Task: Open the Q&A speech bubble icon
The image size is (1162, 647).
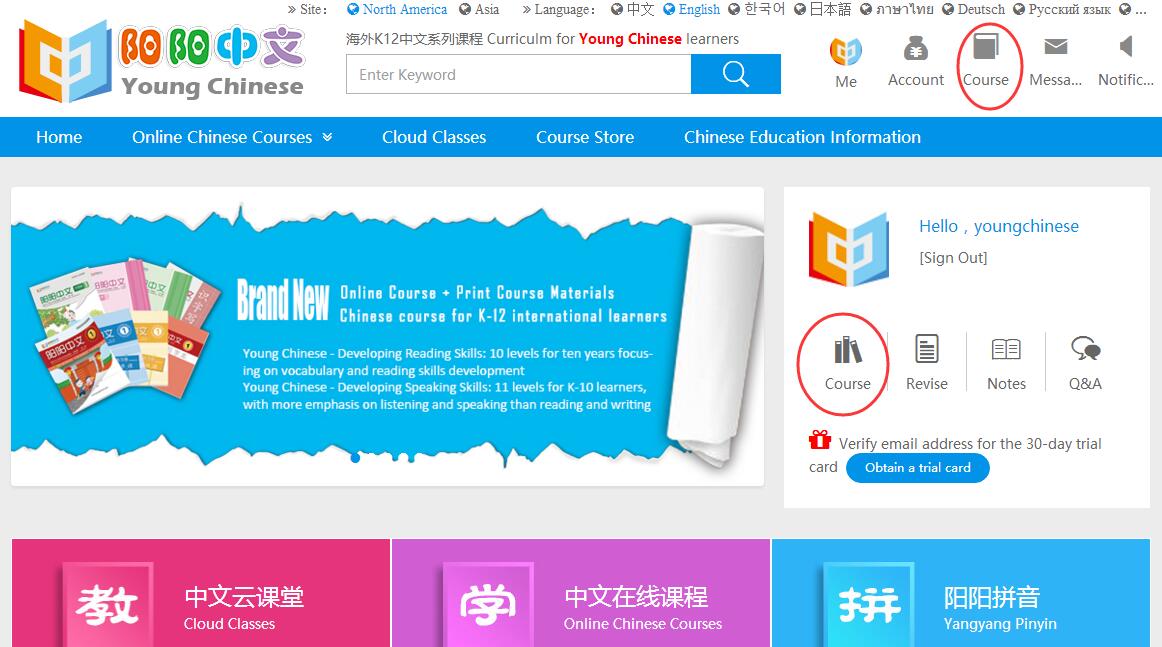Action: pos(1085,348)
